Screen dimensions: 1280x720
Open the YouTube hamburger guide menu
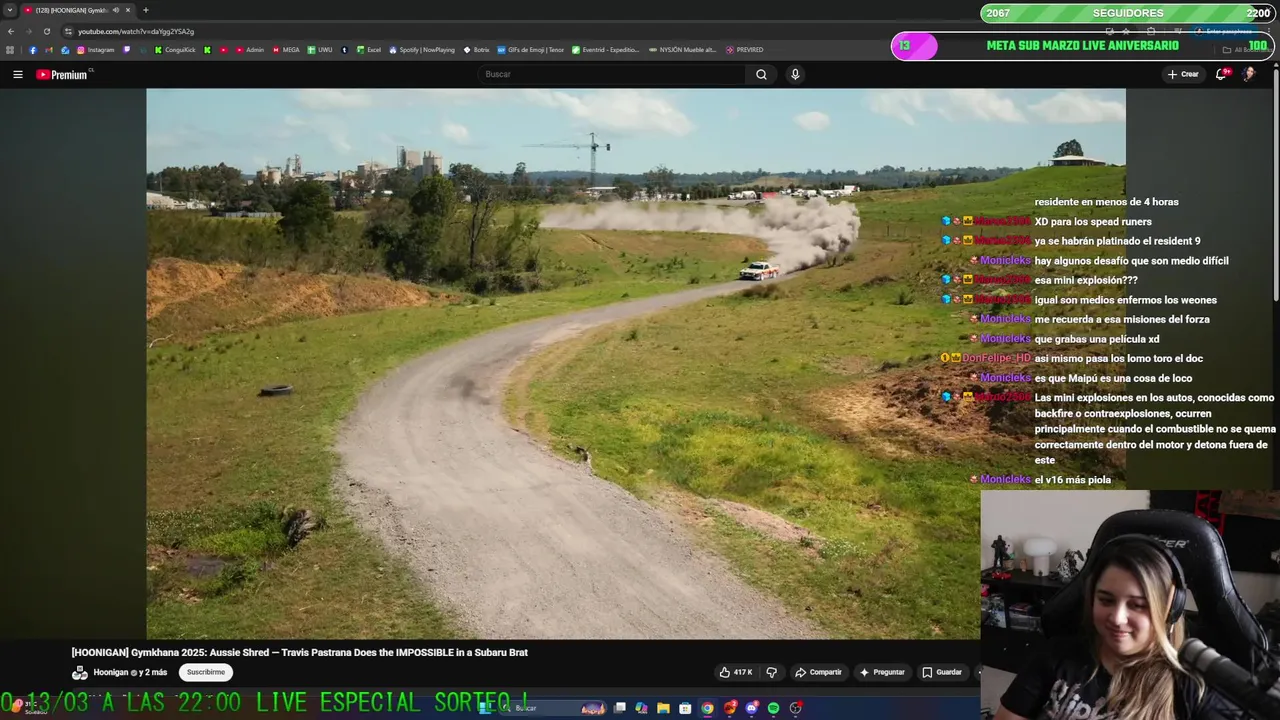pos(17,74)
